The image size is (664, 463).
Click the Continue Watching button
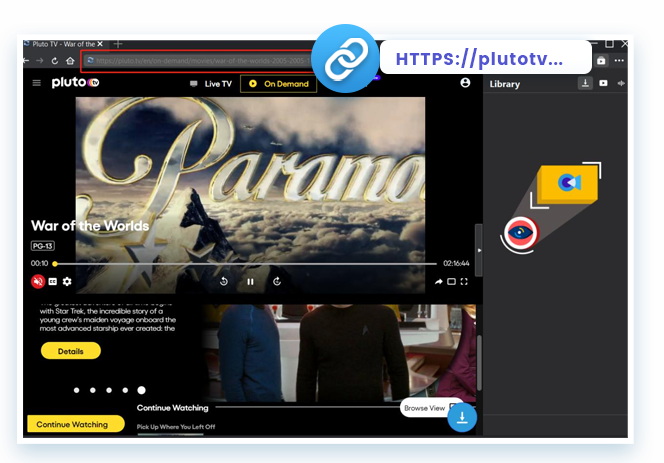click(x=75, y=424)
